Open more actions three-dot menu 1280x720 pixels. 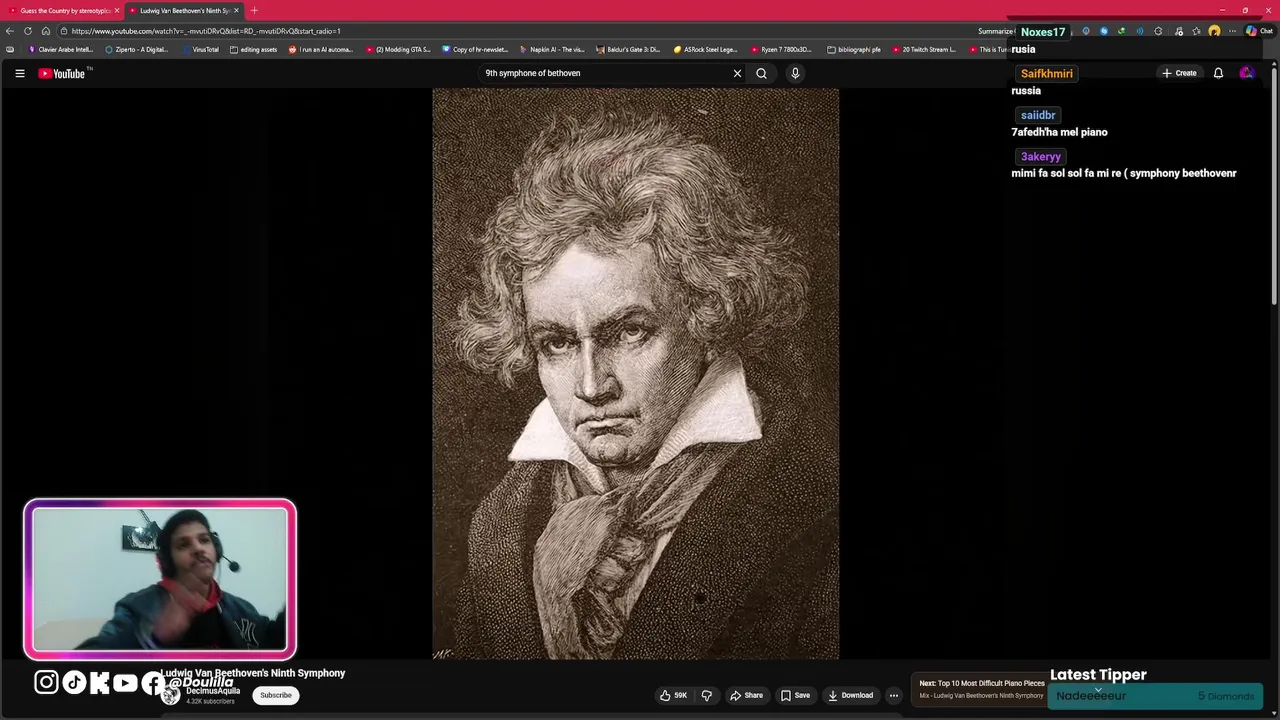(894, 695)
